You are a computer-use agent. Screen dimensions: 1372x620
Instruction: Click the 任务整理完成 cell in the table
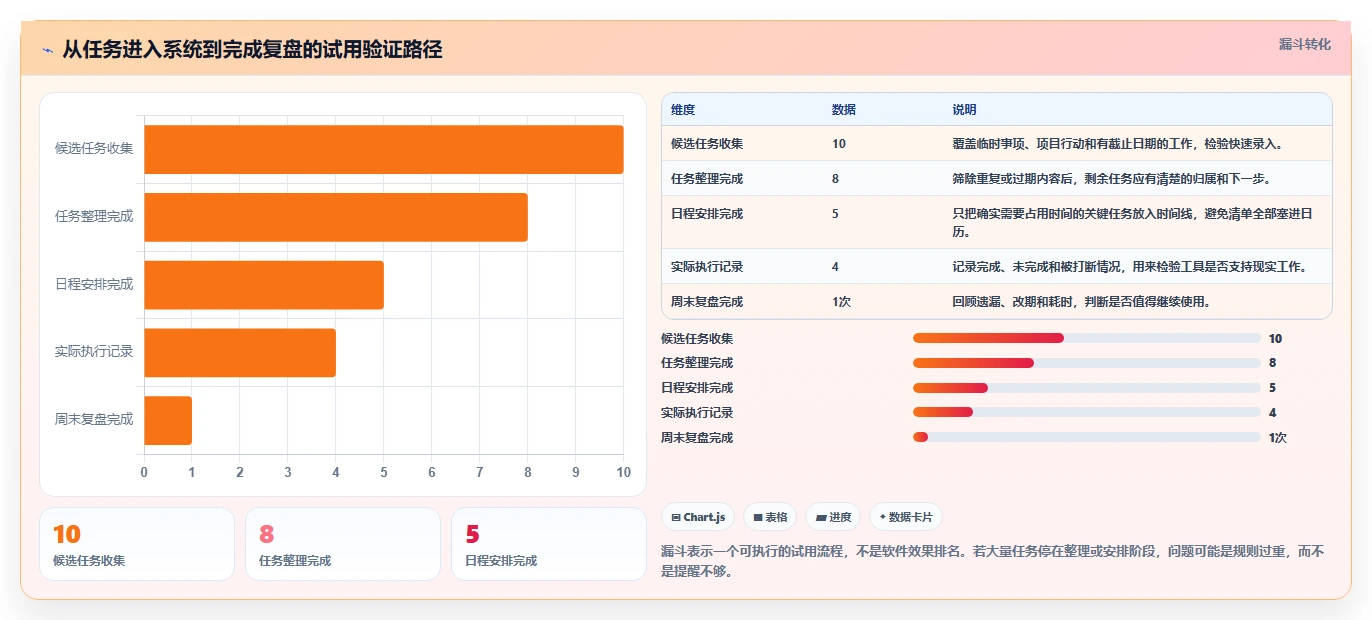point(707,178)
